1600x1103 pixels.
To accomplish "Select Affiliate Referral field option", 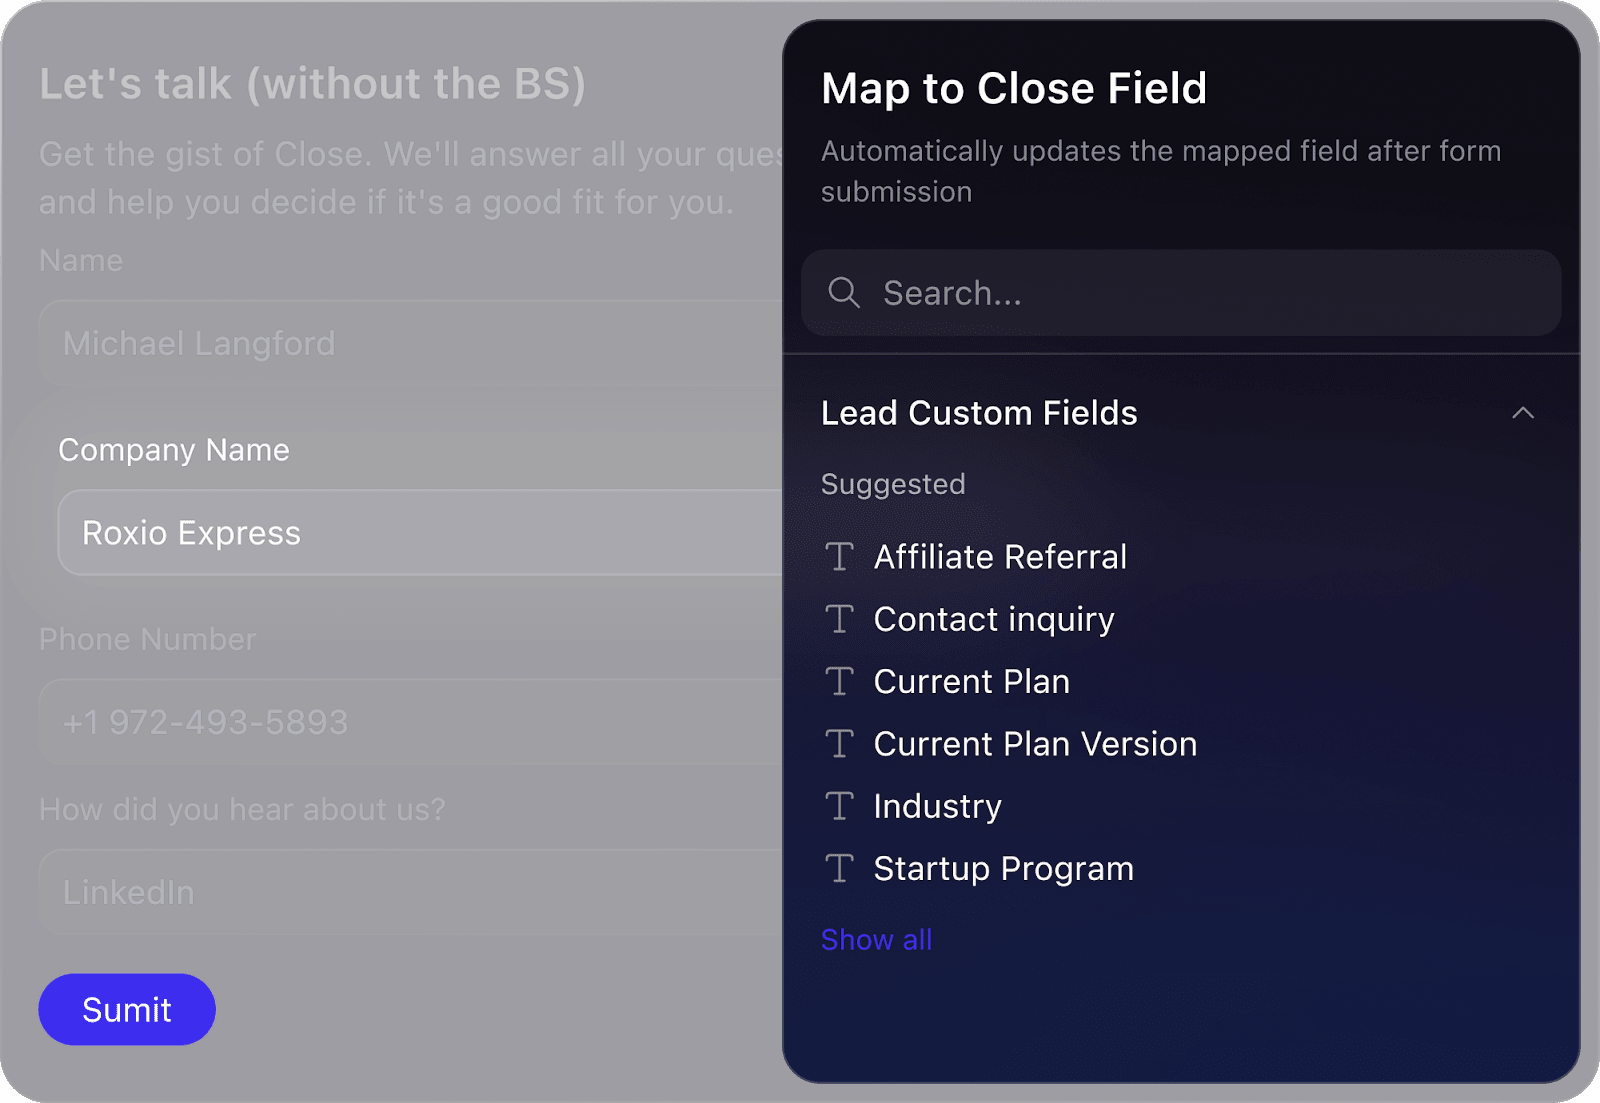I will (x=1000, y=557).
